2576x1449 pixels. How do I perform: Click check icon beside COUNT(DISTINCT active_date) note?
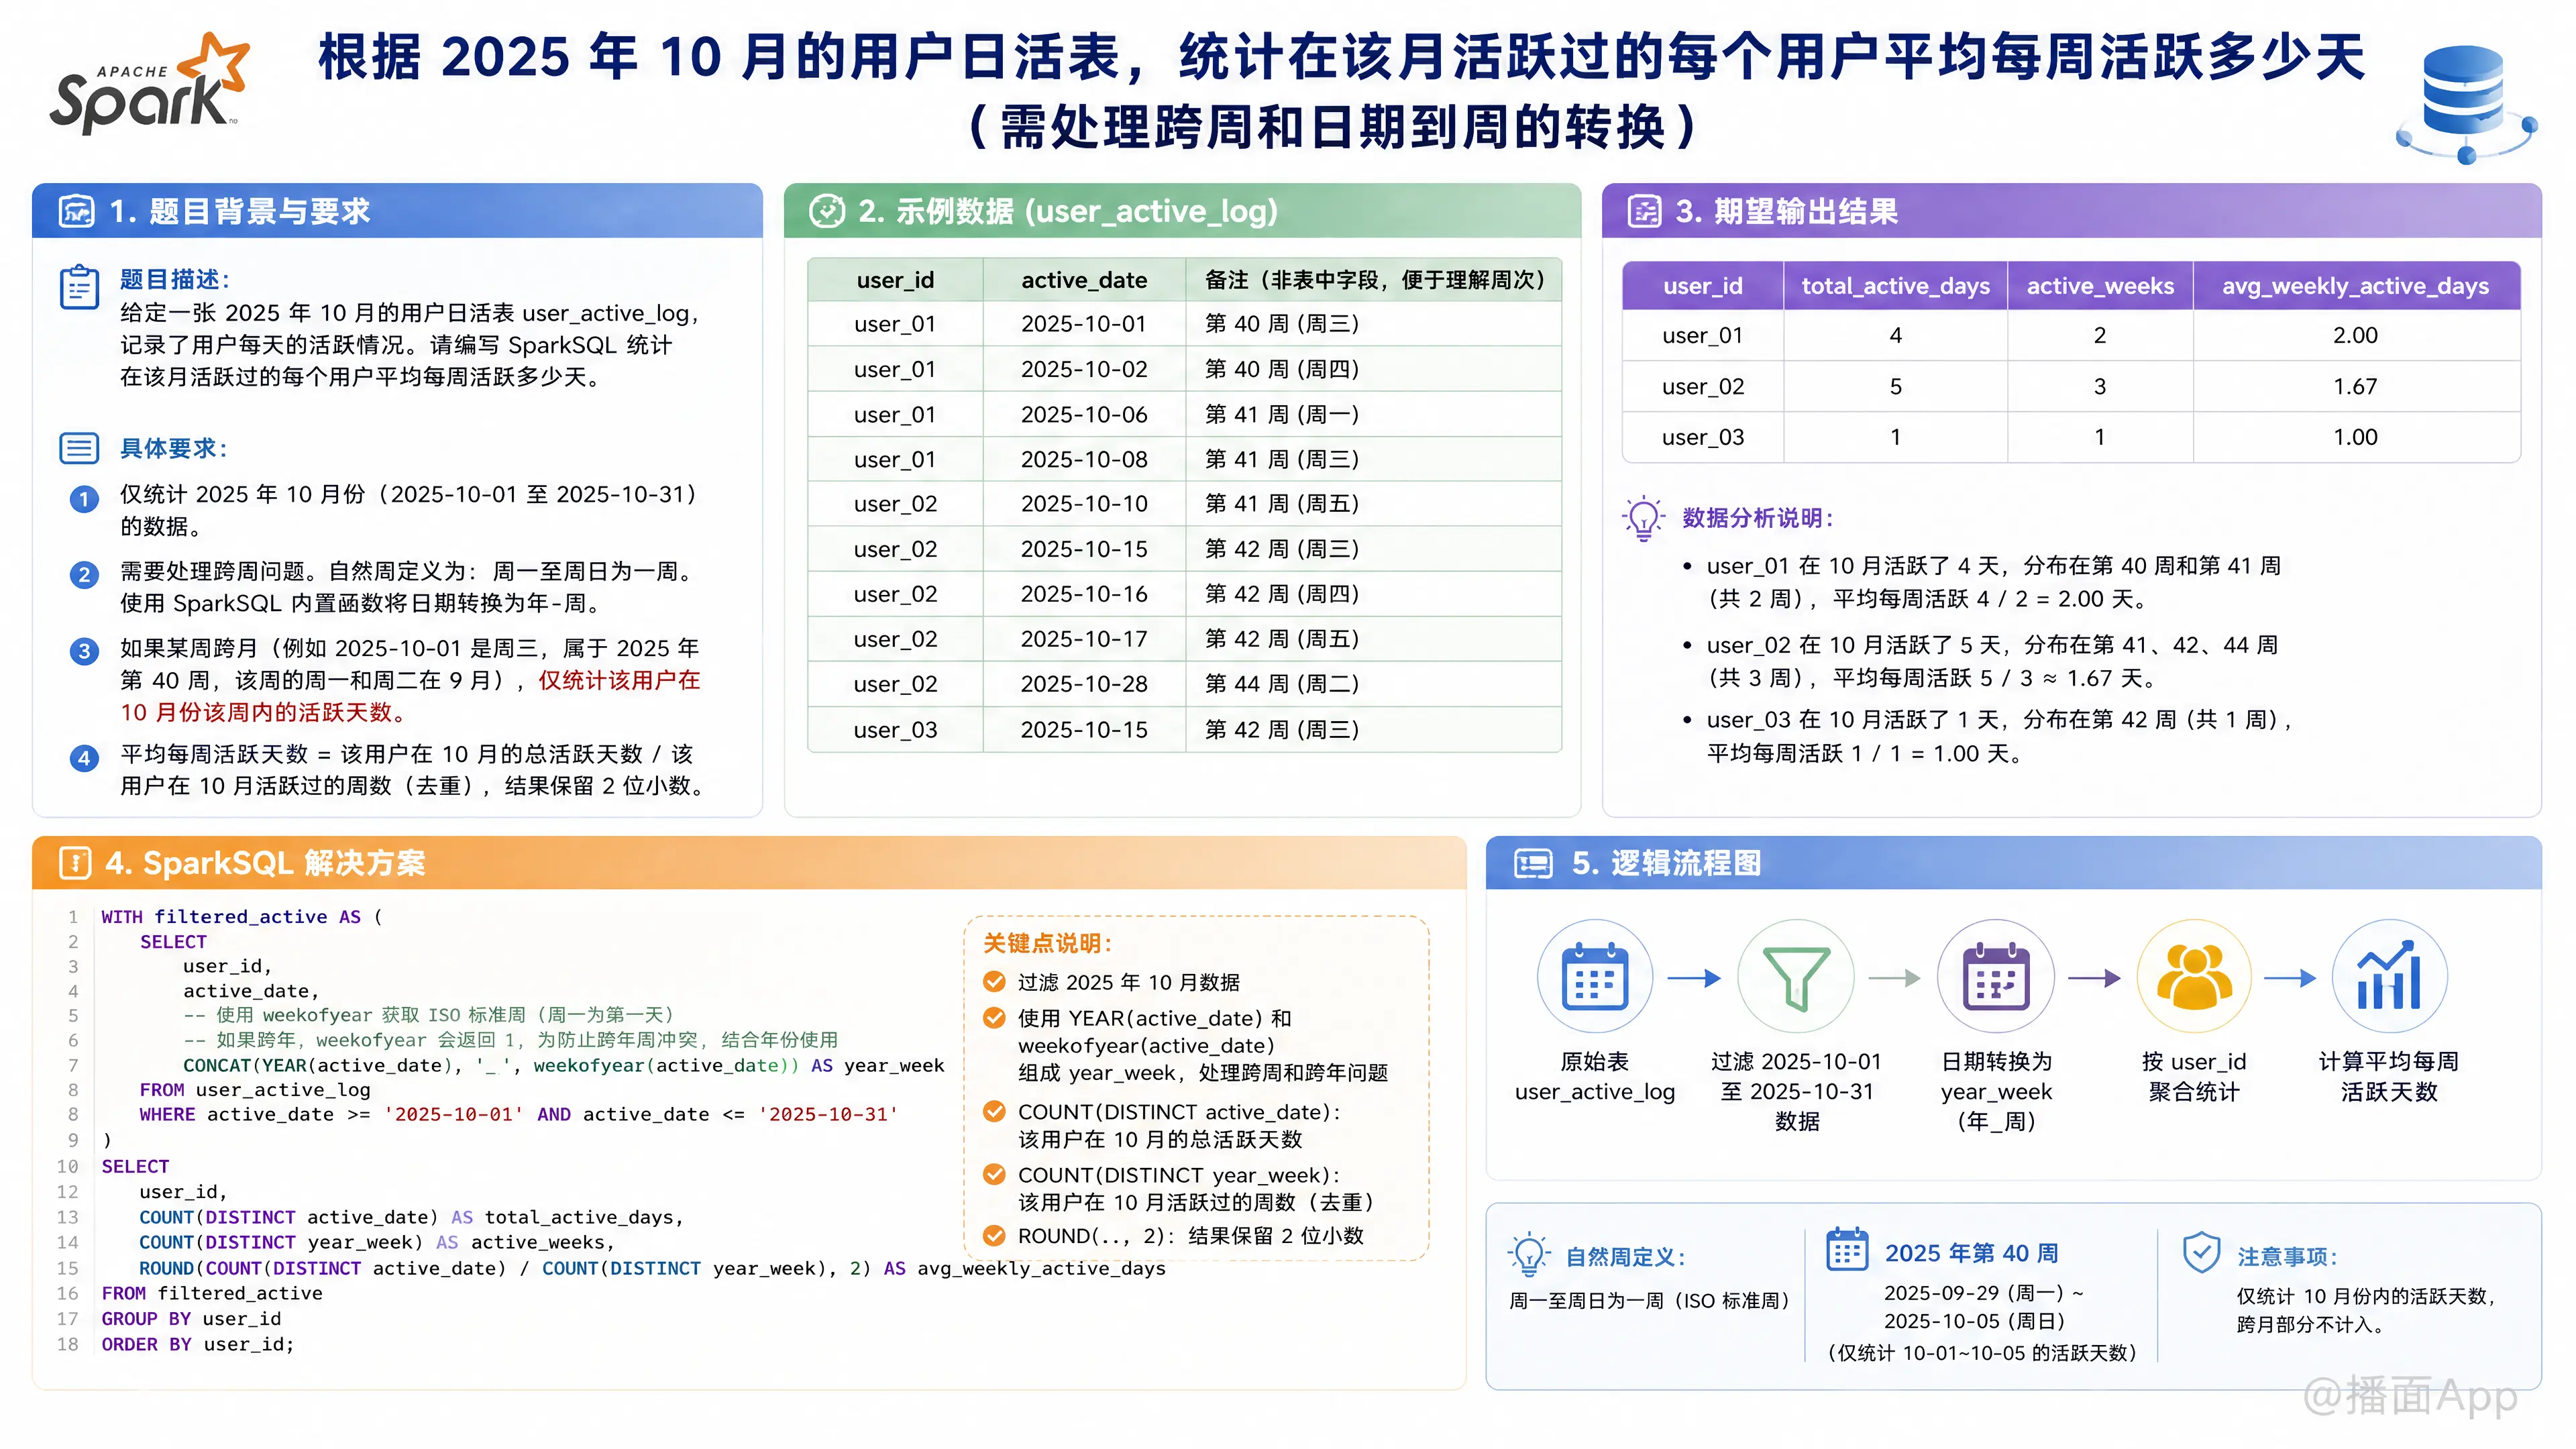pos(994,1111)
